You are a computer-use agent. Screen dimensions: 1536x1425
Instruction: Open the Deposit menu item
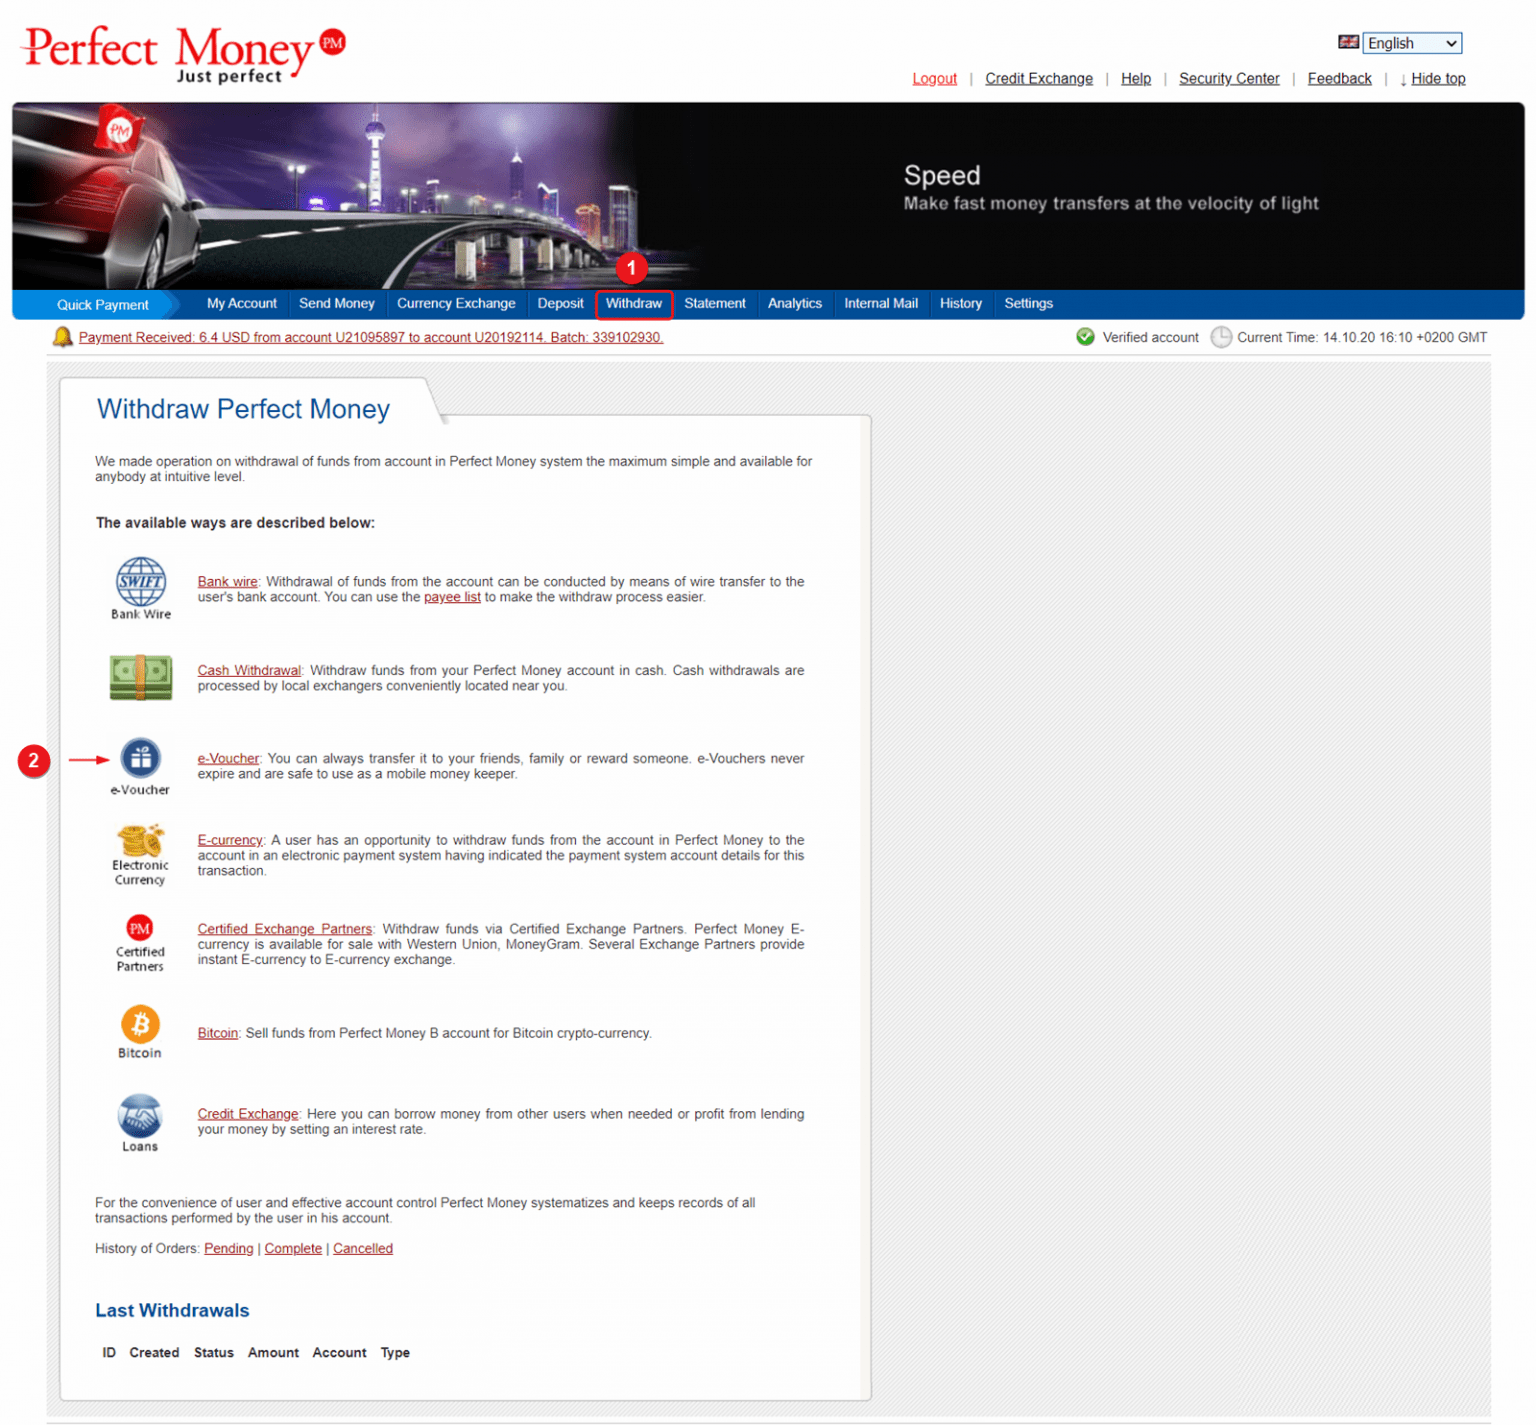(x=560, y=303)
